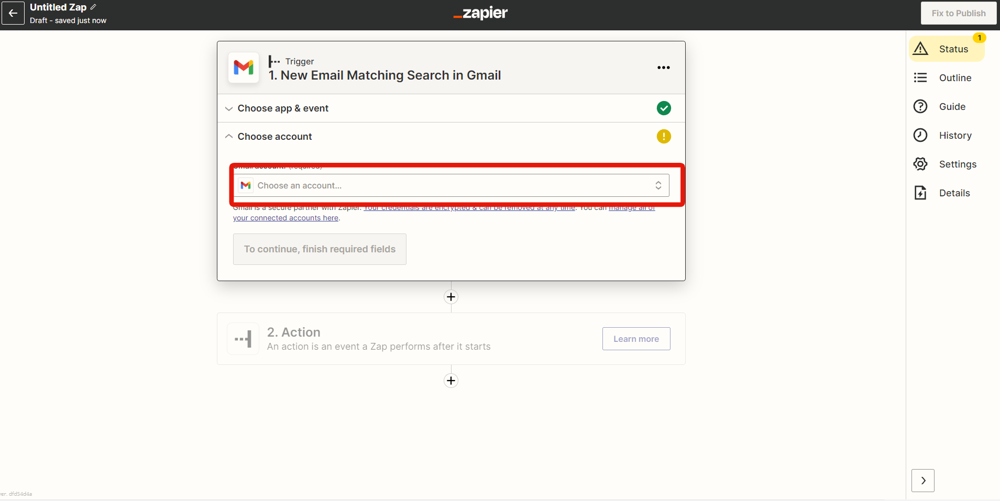The width and height of the screenshot is (1000, 501).
Task: Open the Gmail trigger app icon
Action: (x=244, y=68)
